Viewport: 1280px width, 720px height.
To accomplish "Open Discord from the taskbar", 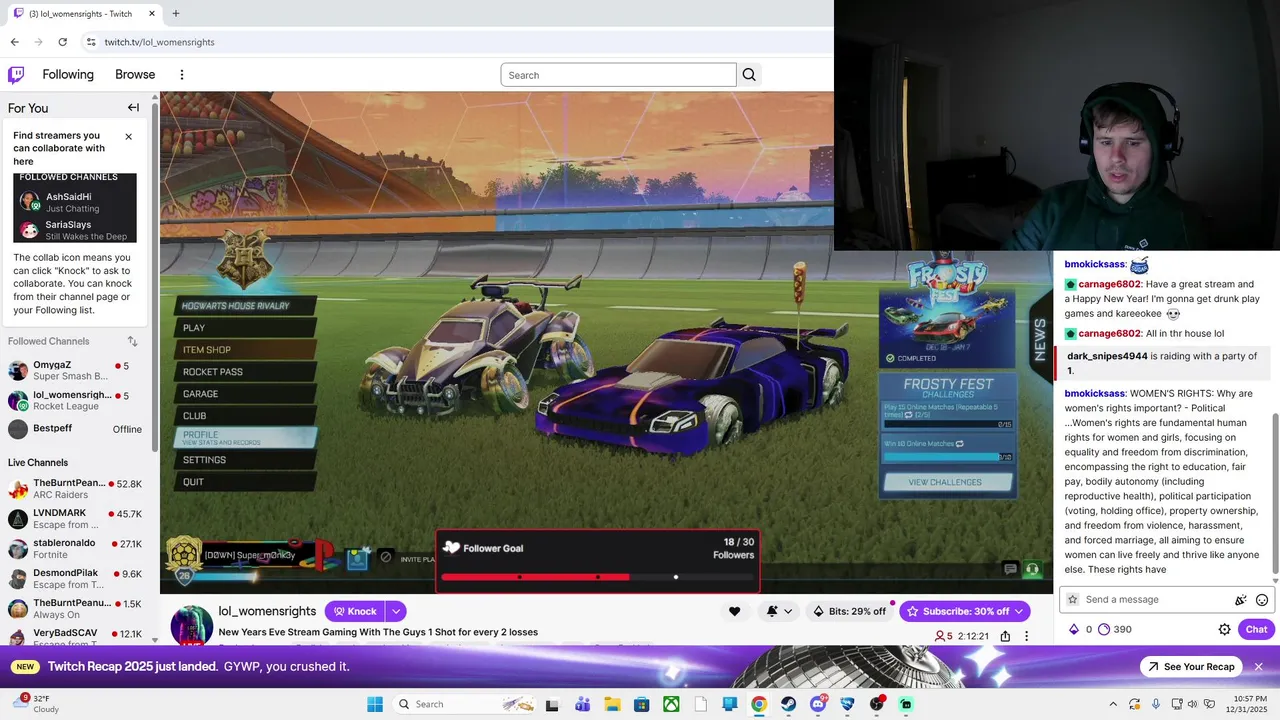I will click(818, 704).
